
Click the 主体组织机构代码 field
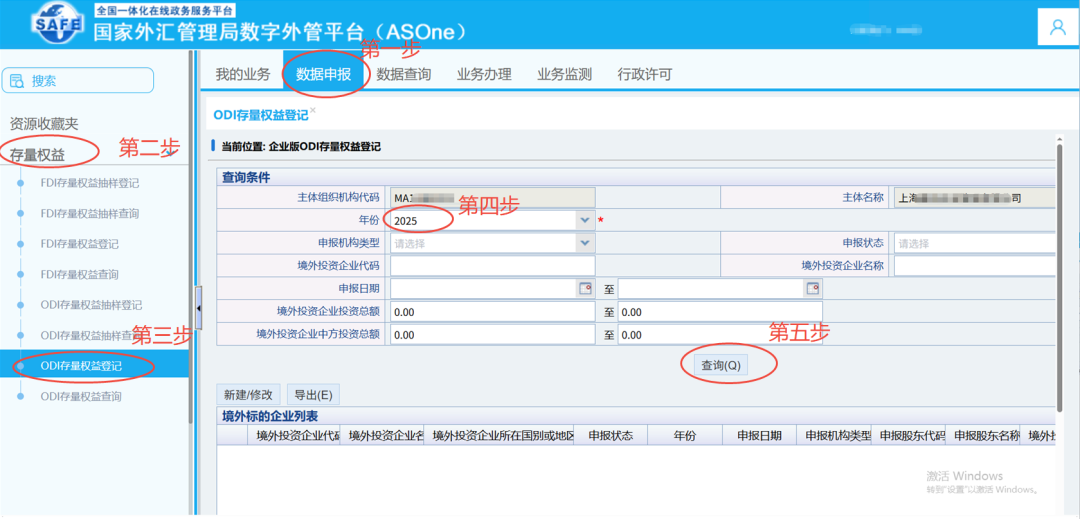[x=492, y=198]
